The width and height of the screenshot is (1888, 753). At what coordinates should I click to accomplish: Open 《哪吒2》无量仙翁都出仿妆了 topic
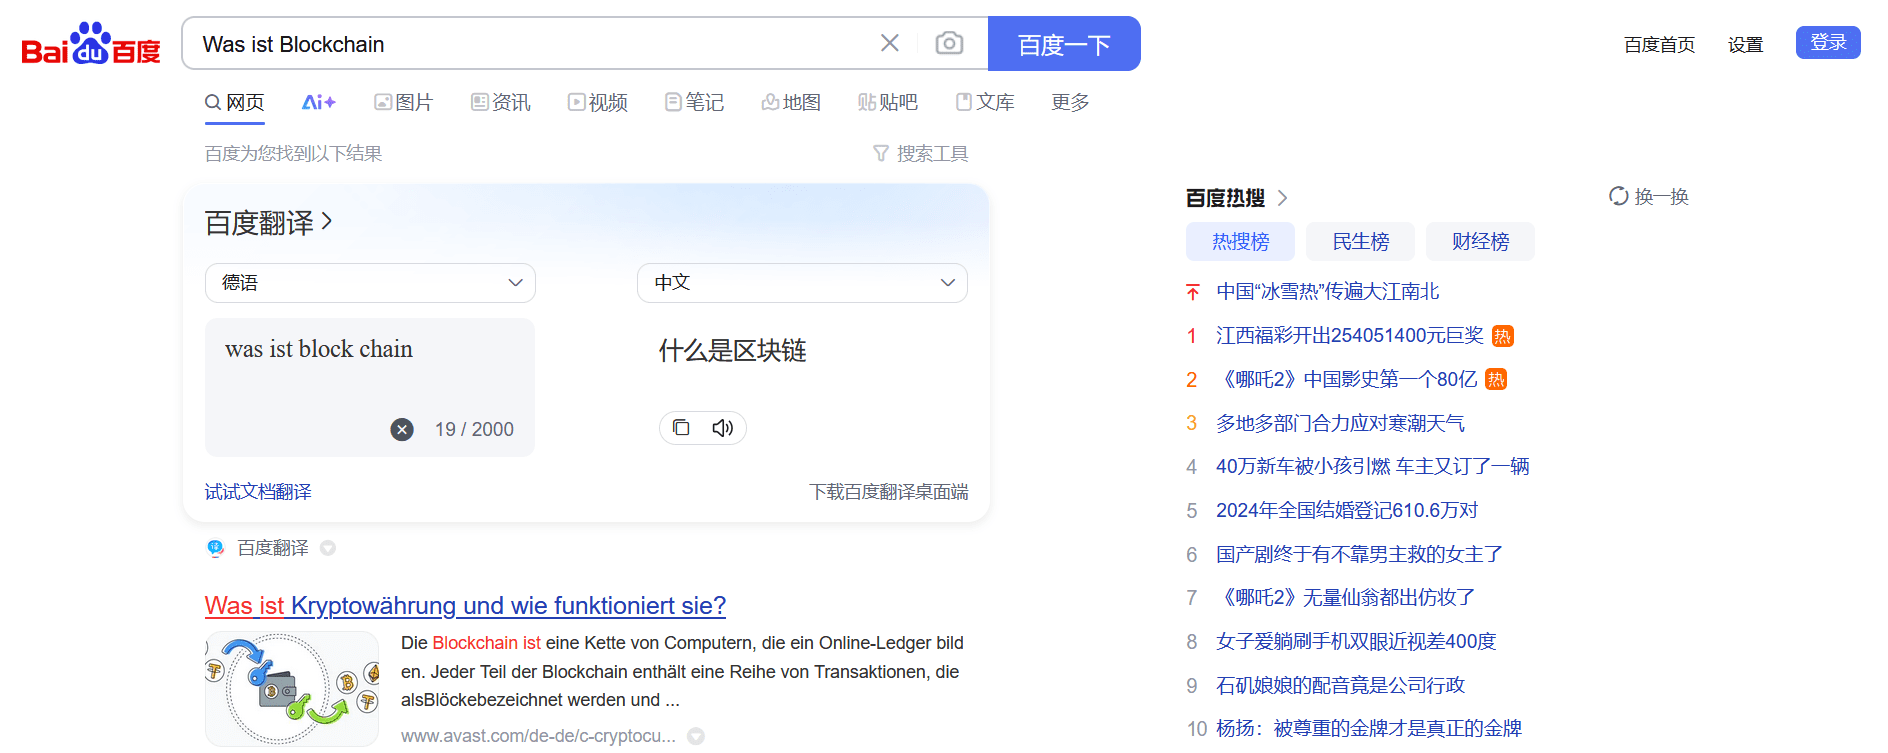(1345, 597)
